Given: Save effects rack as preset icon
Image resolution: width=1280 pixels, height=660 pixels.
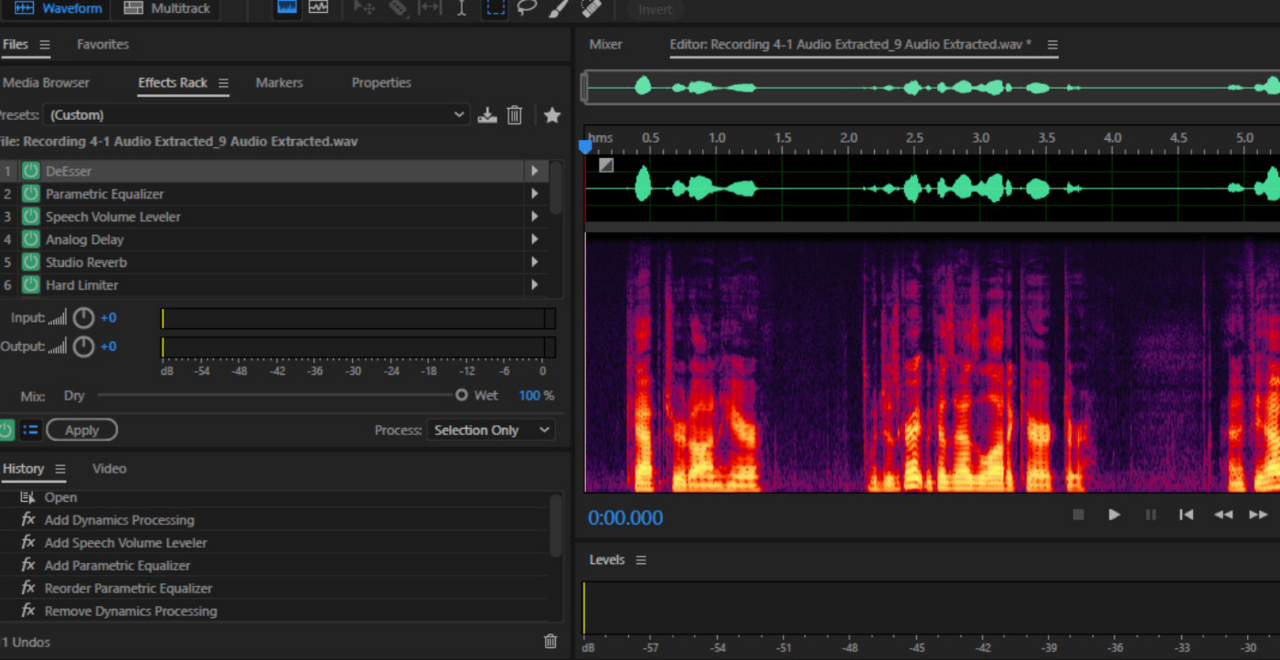Looking at the screenshot, I should click(x=487, y=115).
